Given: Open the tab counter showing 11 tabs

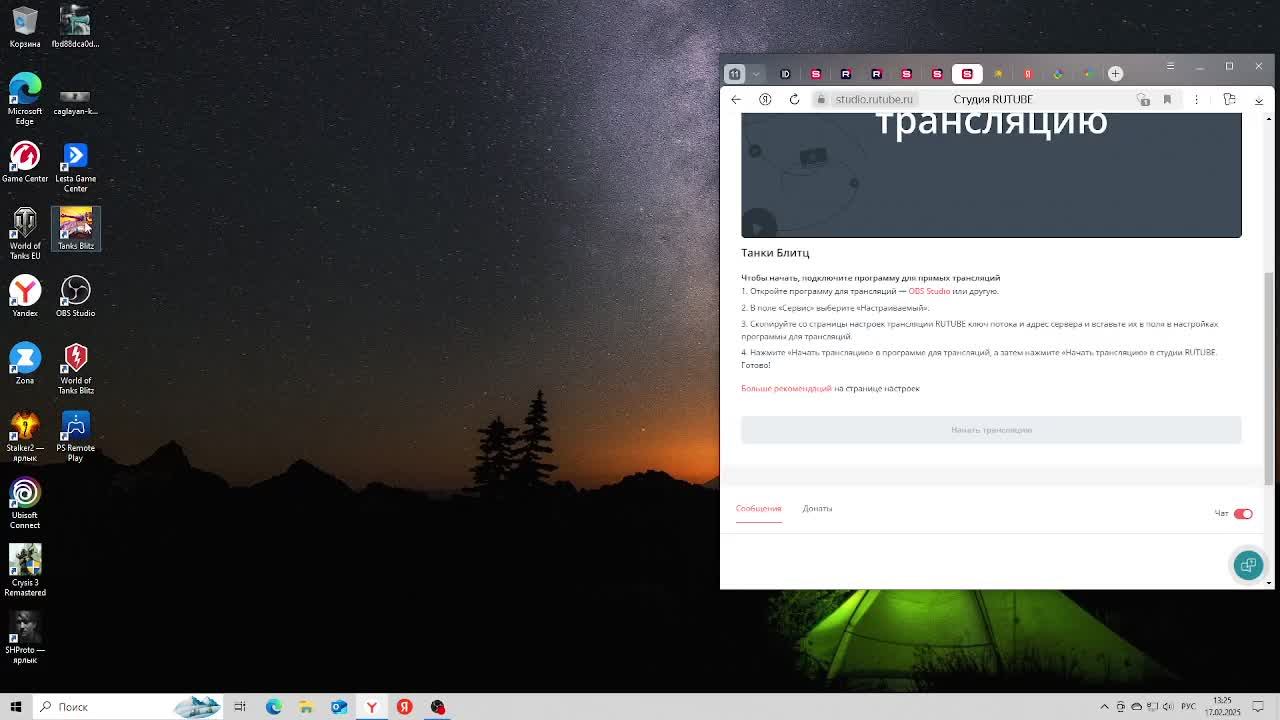Looking at the screenshot, I should click(735, 73).
